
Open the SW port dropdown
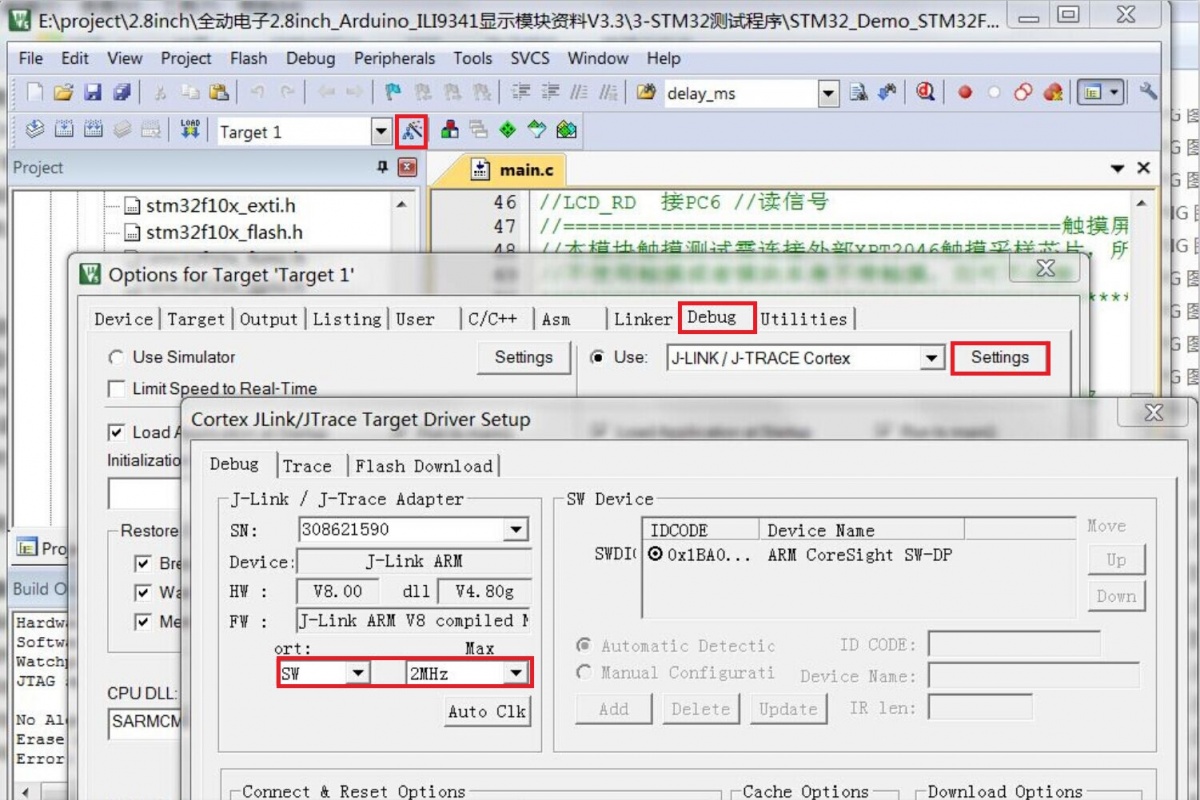click(x=357, y=673)
